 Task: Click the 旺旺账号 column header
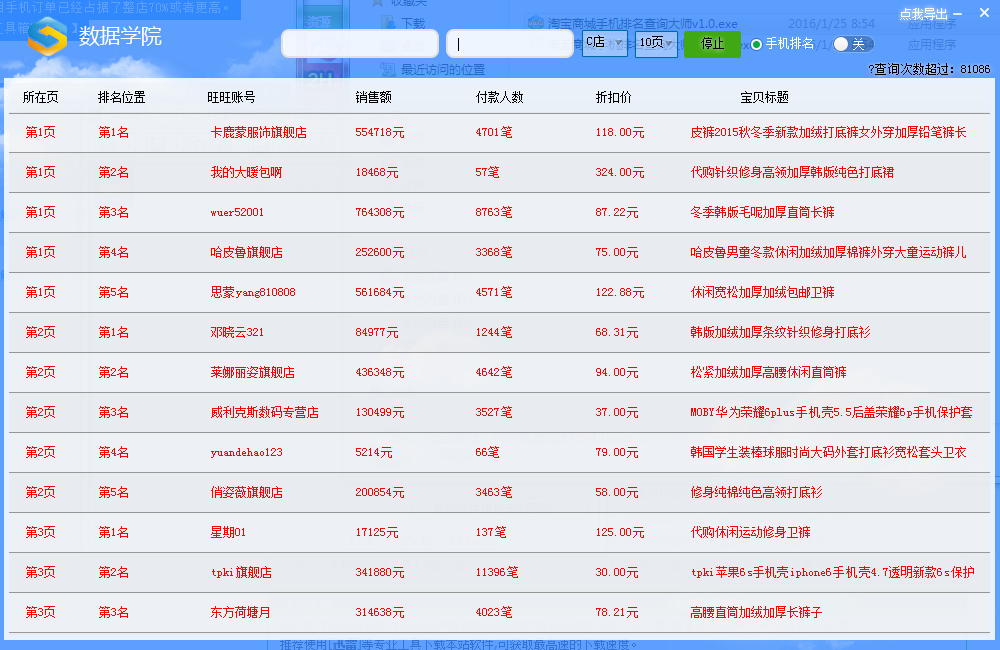pos(231,97)
